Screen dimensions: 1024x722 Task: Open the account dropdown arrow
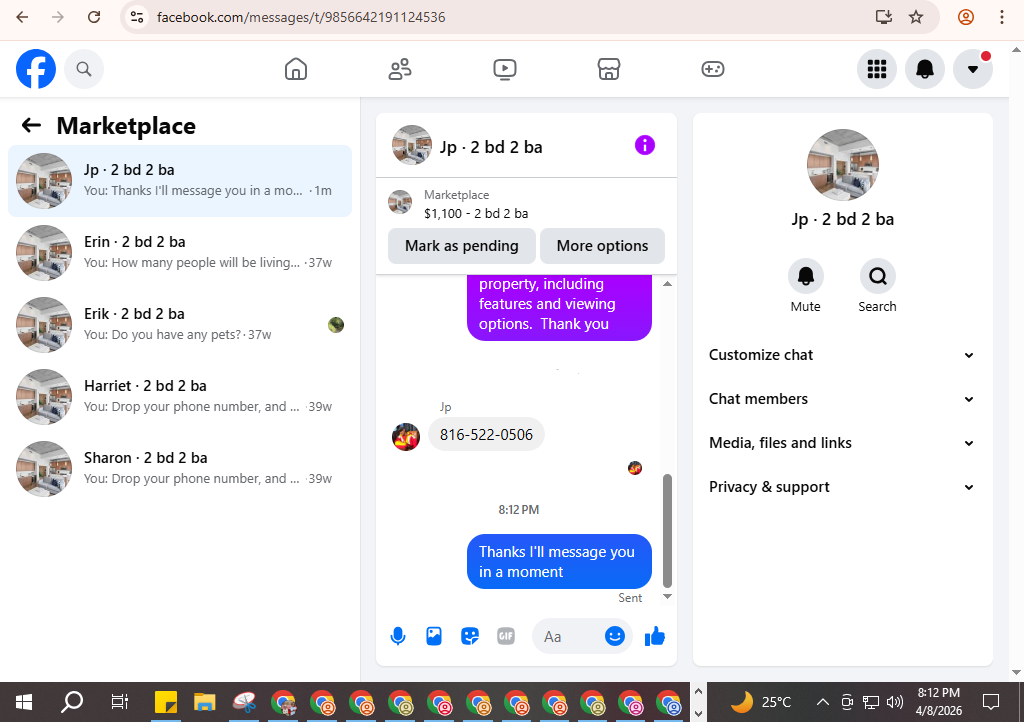973,69
